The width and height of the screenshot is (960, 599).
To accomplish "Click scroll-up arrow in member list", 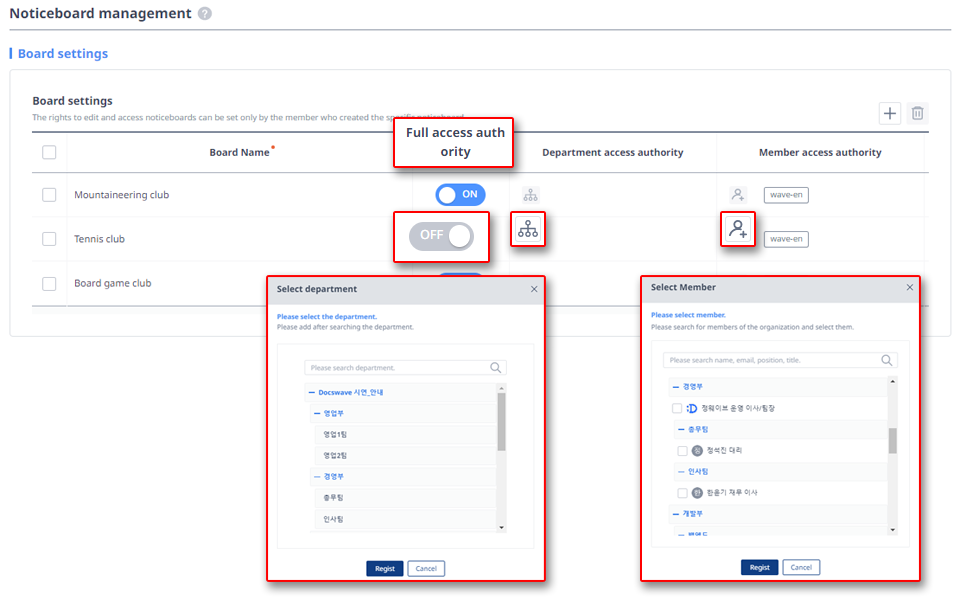I will click(893, 382).
